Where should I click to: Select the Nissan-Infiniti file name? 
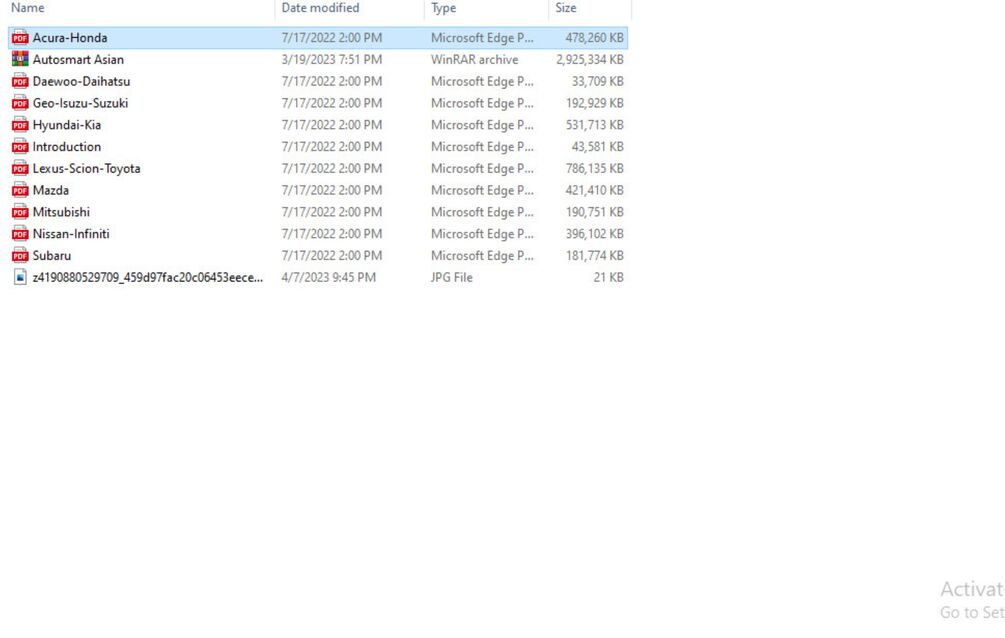(x=71, y=234)
